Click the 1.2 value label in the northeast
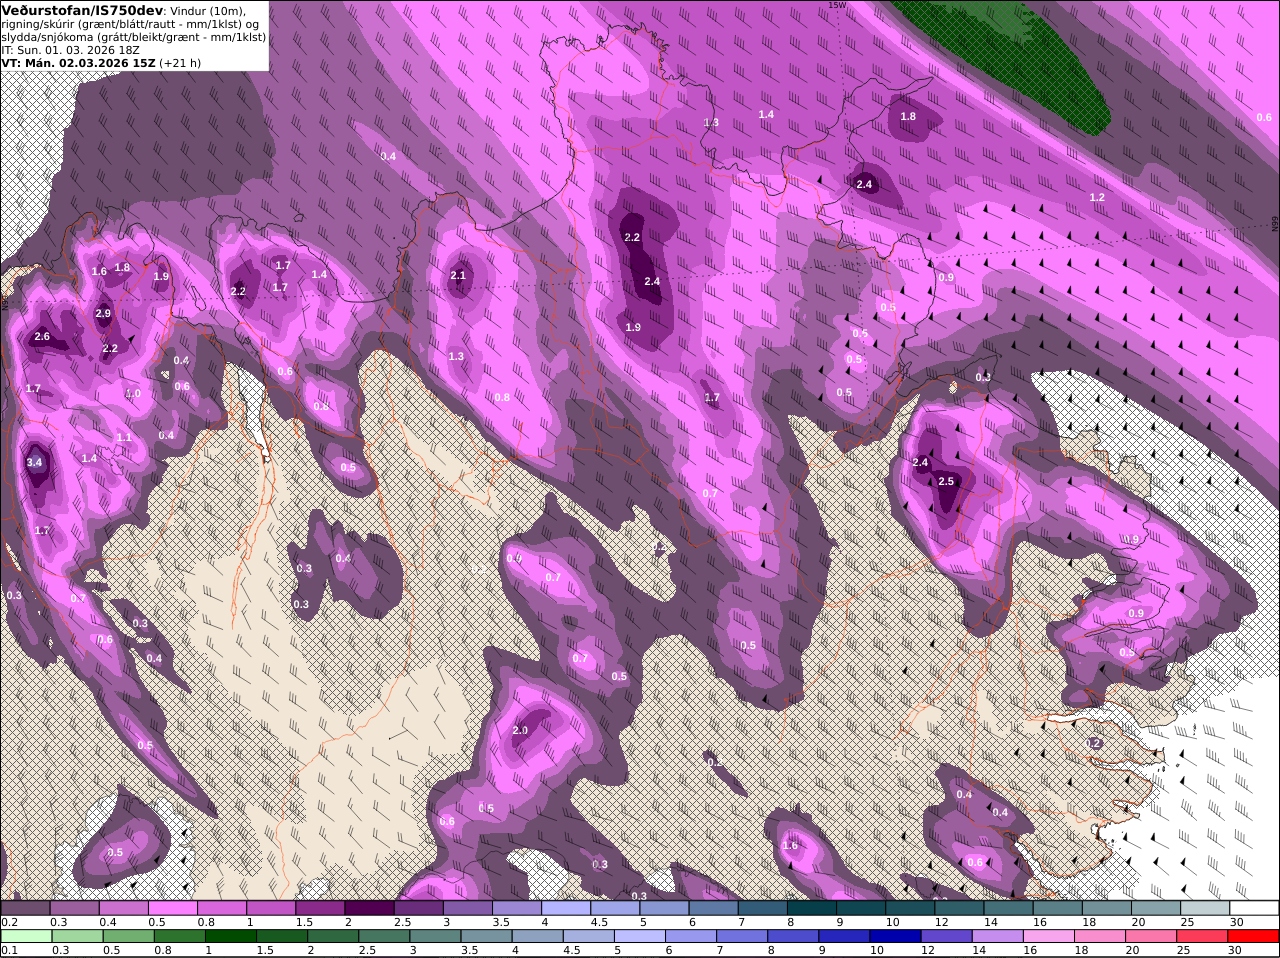The height and width of the screenshot is (958, 1280). pos(1097,197)
